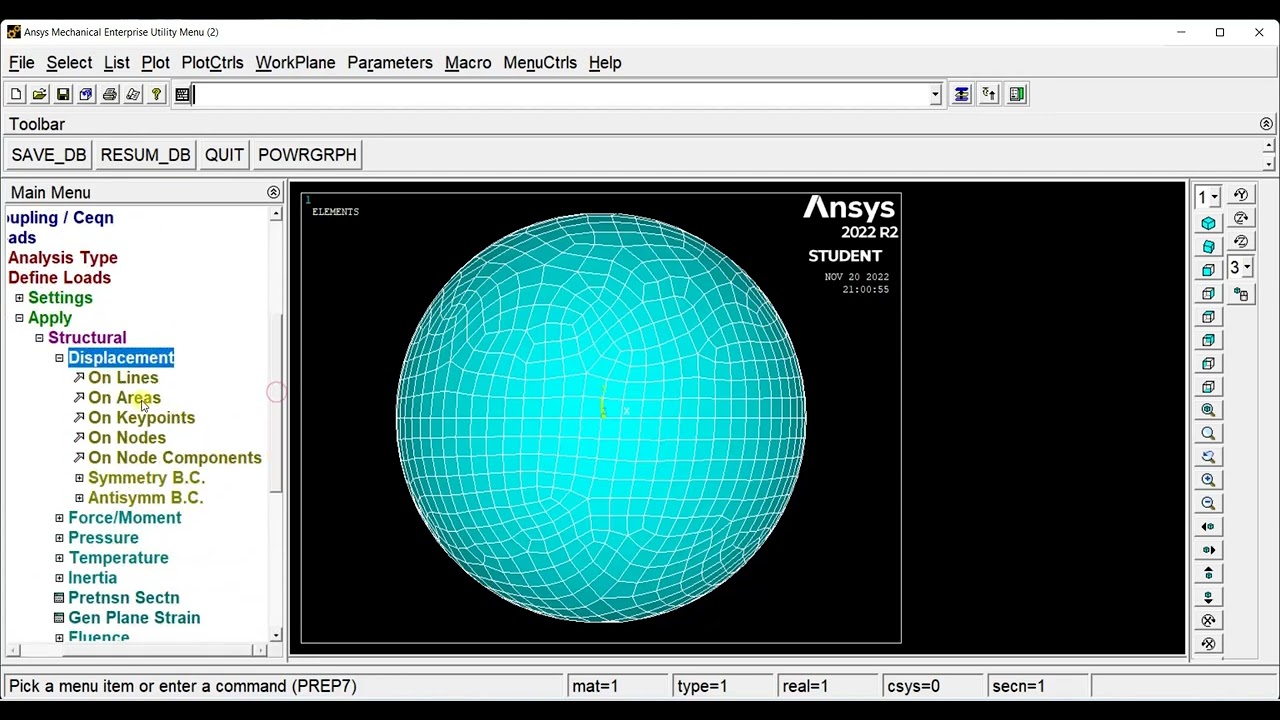The width and height of the screenshot is (1280, 720).
Task: Open the Parameters menu
Action: [390, 62]
